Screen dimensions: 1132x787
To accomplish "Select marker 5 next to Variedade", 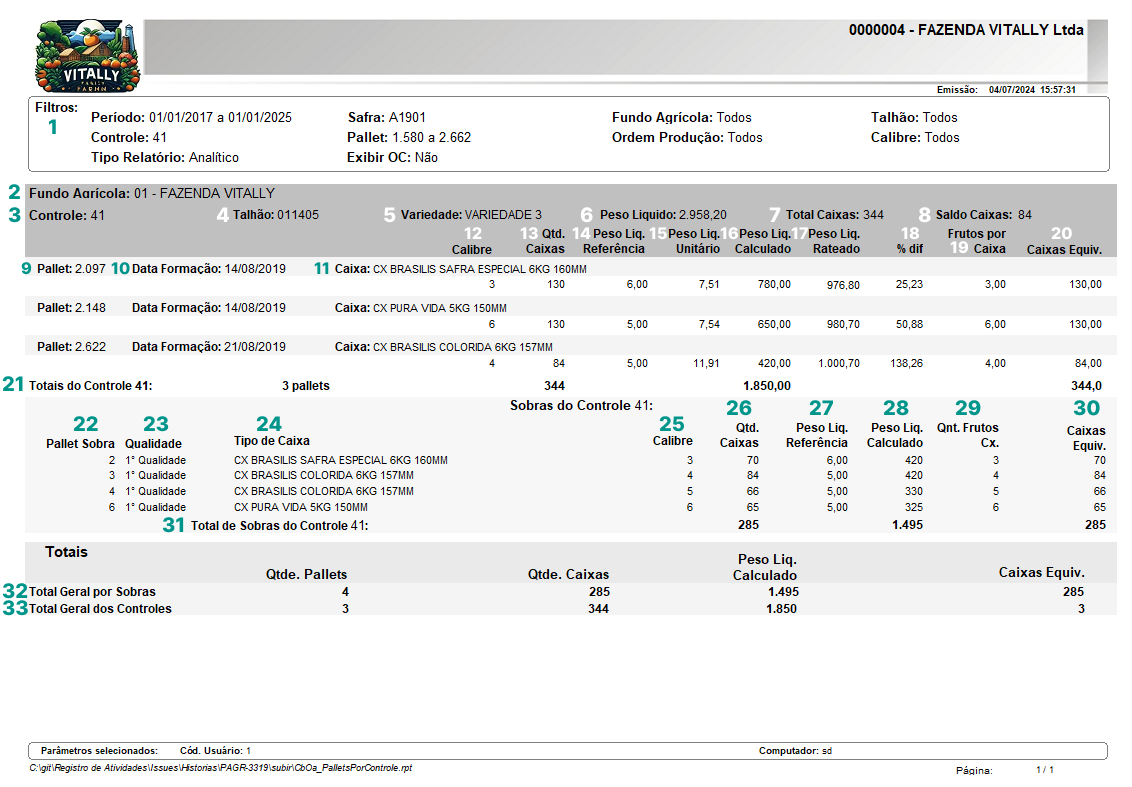I will coord(389,214).
